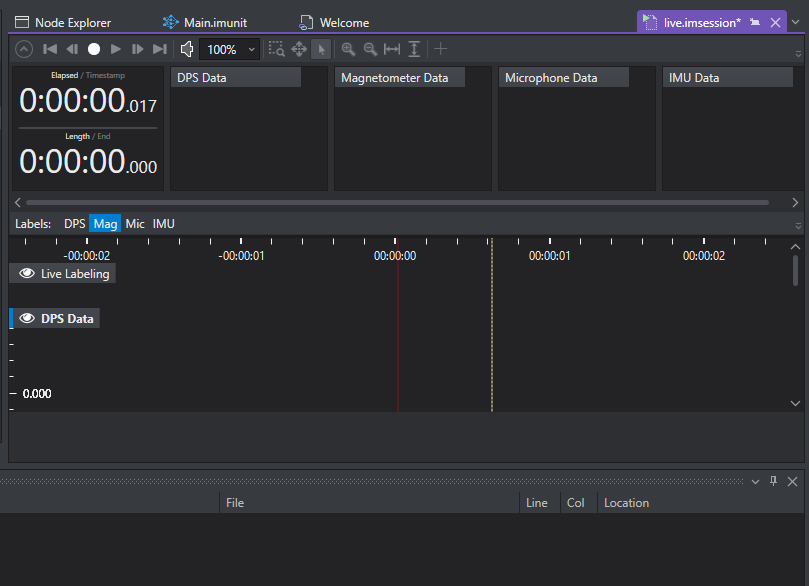809x586 pixels.
Task: Fit the timeline horizontally
Action: tap(392, 49)
